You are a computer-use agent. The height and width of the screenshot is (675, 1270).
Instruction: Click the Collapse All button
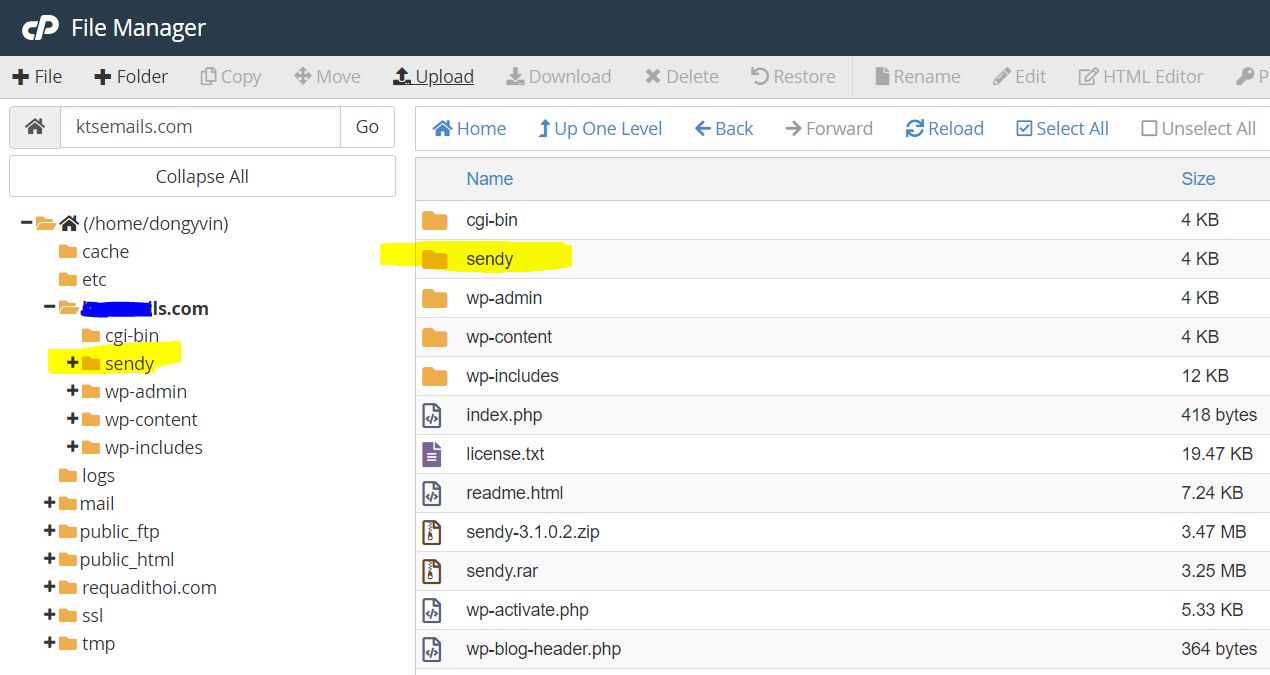point(202,177)
